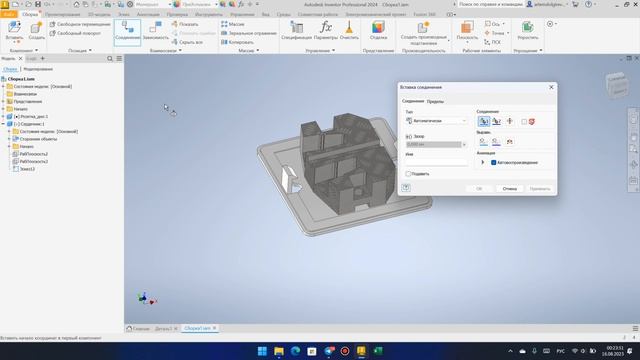Viewport: 640px width, 360px height.
Task: Click the ПСК coordinate system tool
Action: coord(492,42)
